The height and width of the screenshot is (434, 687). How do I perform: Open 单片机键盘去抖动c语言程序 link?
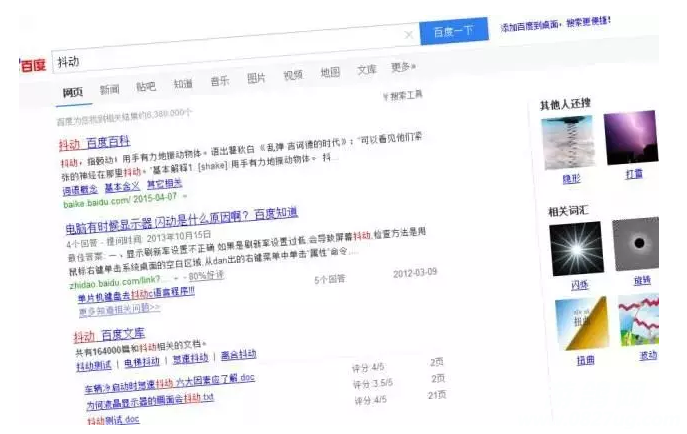136,295
